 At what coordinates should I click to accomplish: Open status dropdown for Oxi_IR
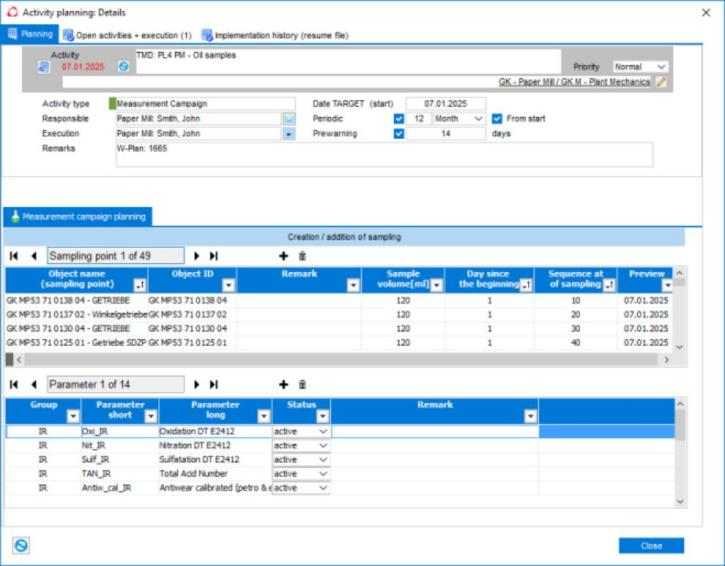click(323, 431)
